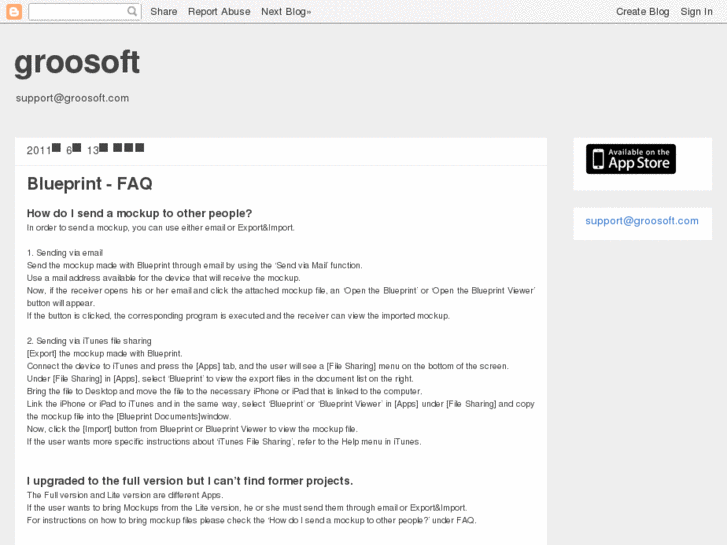The image size is (727, 545).
Task: Open the Sign In link
Action: click(x=696, y=12)
